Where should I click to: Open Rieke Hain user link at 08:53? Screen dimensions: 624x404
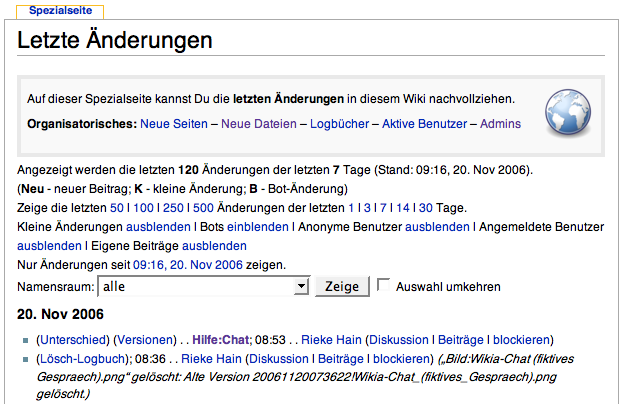332,340
